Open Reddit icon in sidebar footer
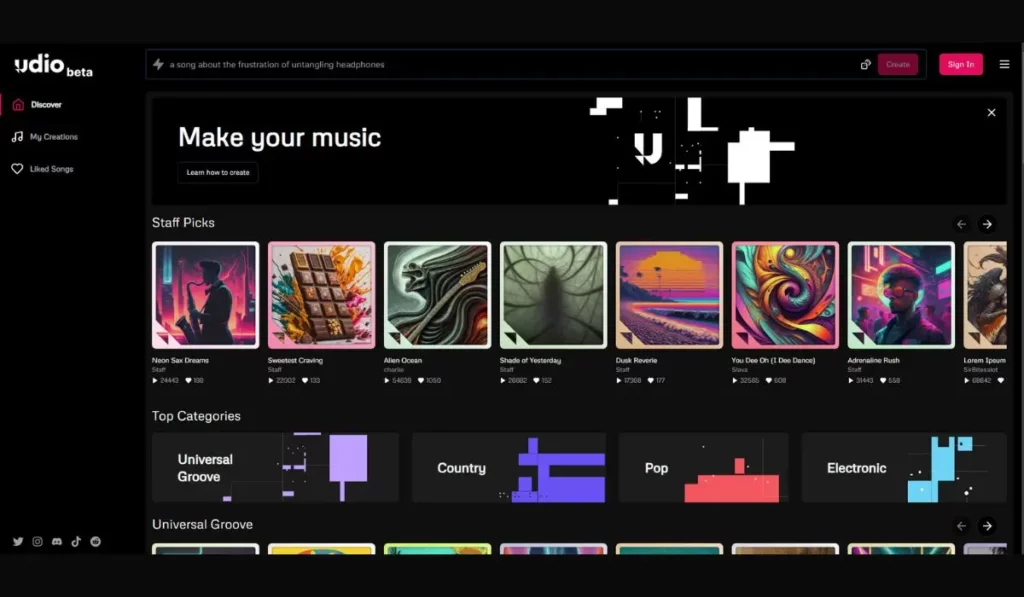The width and height of the screenshot is (1024, 597). coord(95,541)
